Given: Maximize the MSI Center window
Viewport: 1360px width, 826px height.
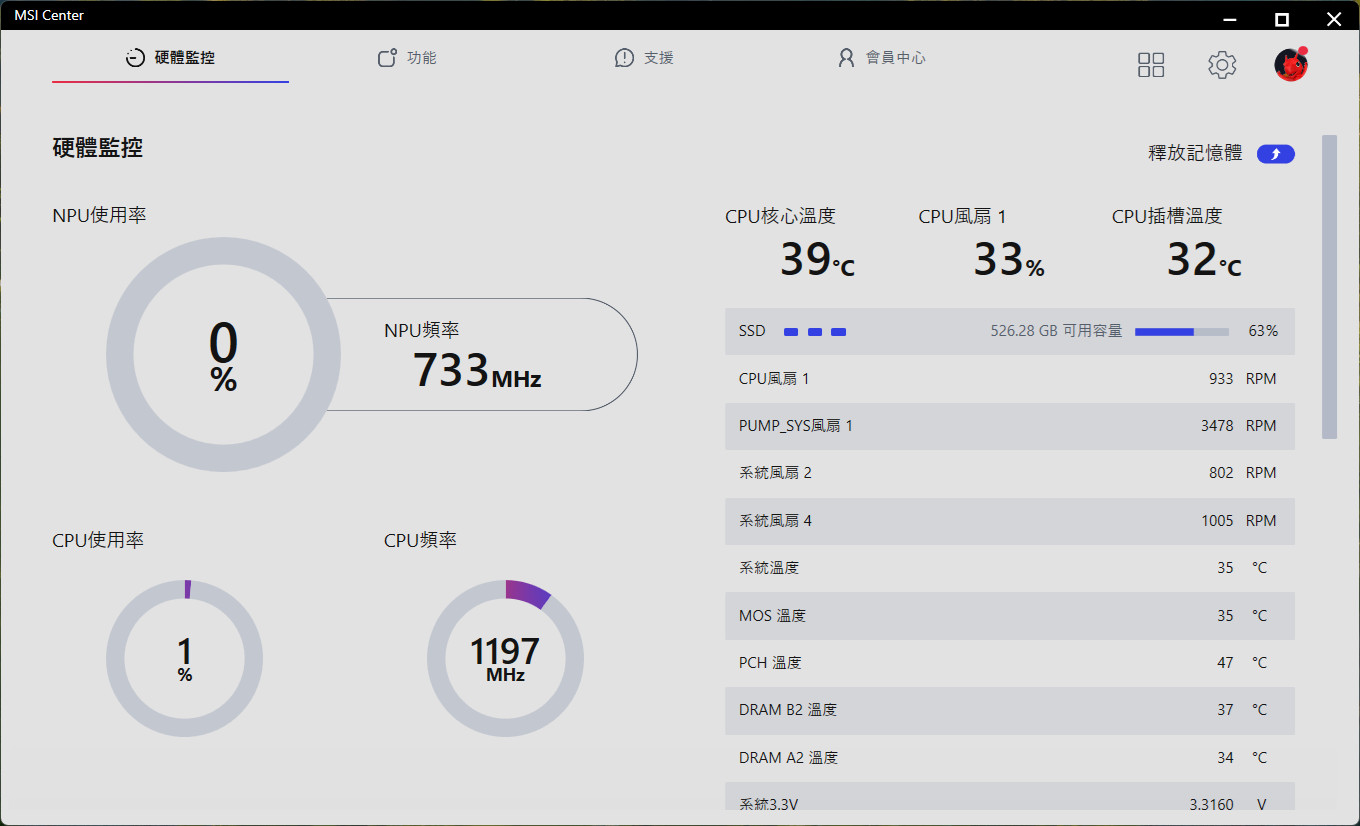Looking at the screenshot, I should pos(1281,19).
